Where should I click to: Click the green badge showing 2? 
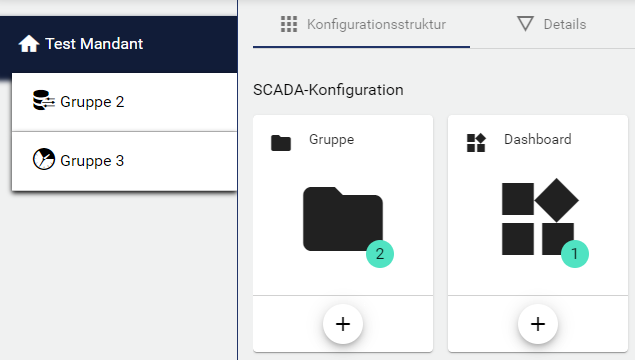pos(380,254)
